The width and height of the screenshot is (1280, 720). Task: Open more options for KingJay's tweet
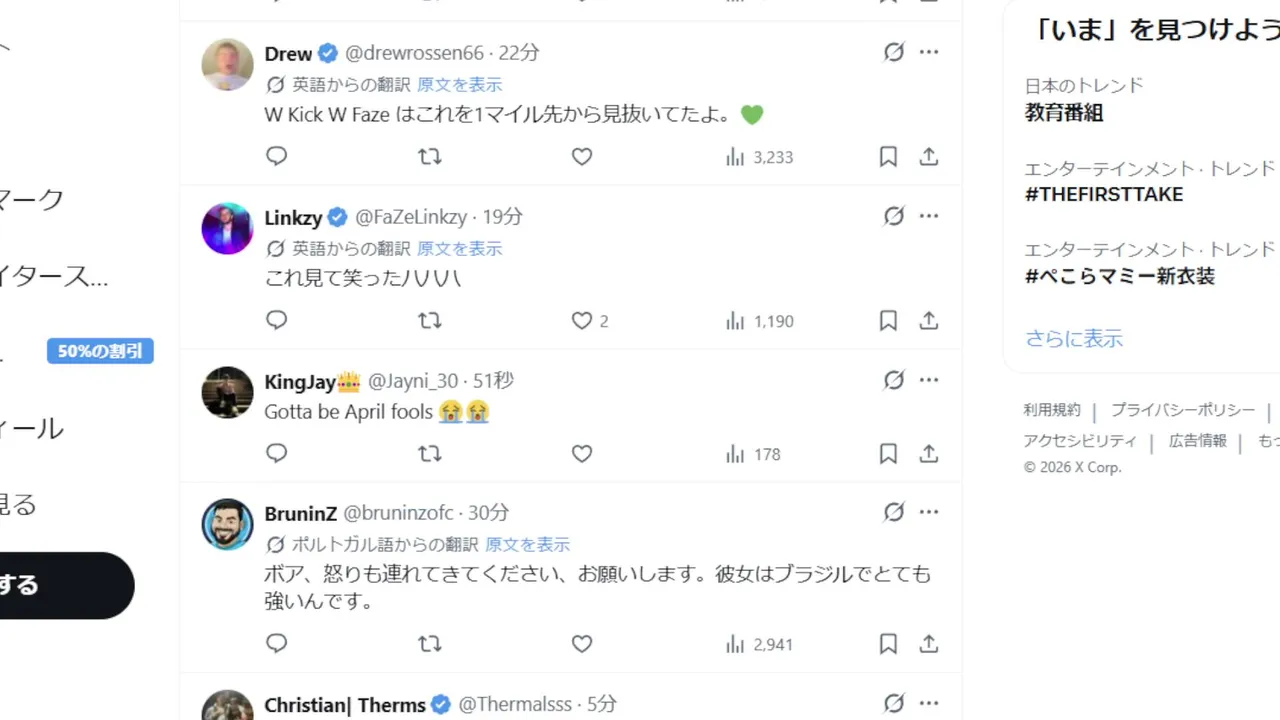pyautogui.click(x=929, y=380)
